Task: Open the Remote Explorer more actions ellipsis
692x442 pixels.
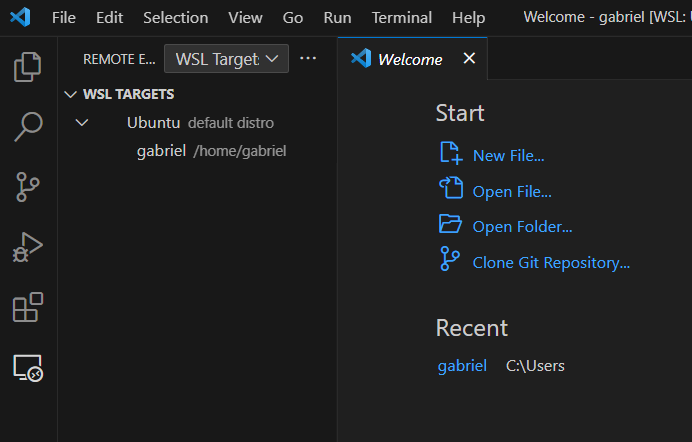Action: pyautogui.click(x=308, y=58)
